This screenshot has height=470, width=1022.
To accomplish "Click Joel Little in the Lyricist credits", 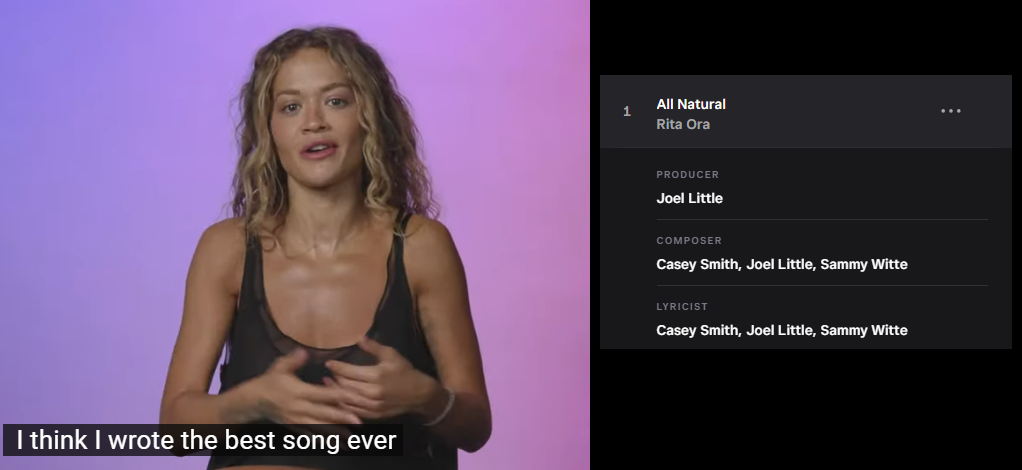I will point(780,330).
